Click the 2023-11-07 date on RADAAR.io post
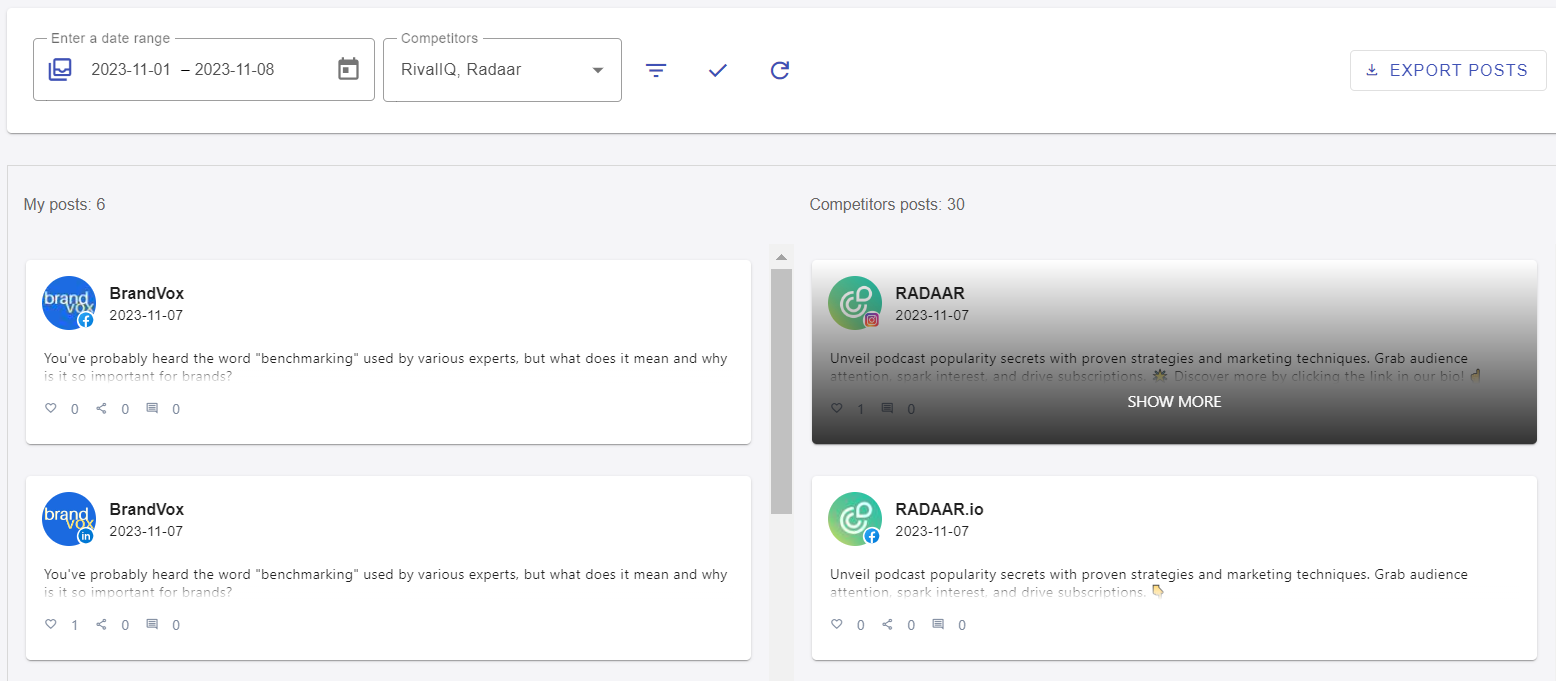This screenshot has height=681, width=1556. (932, 531)
